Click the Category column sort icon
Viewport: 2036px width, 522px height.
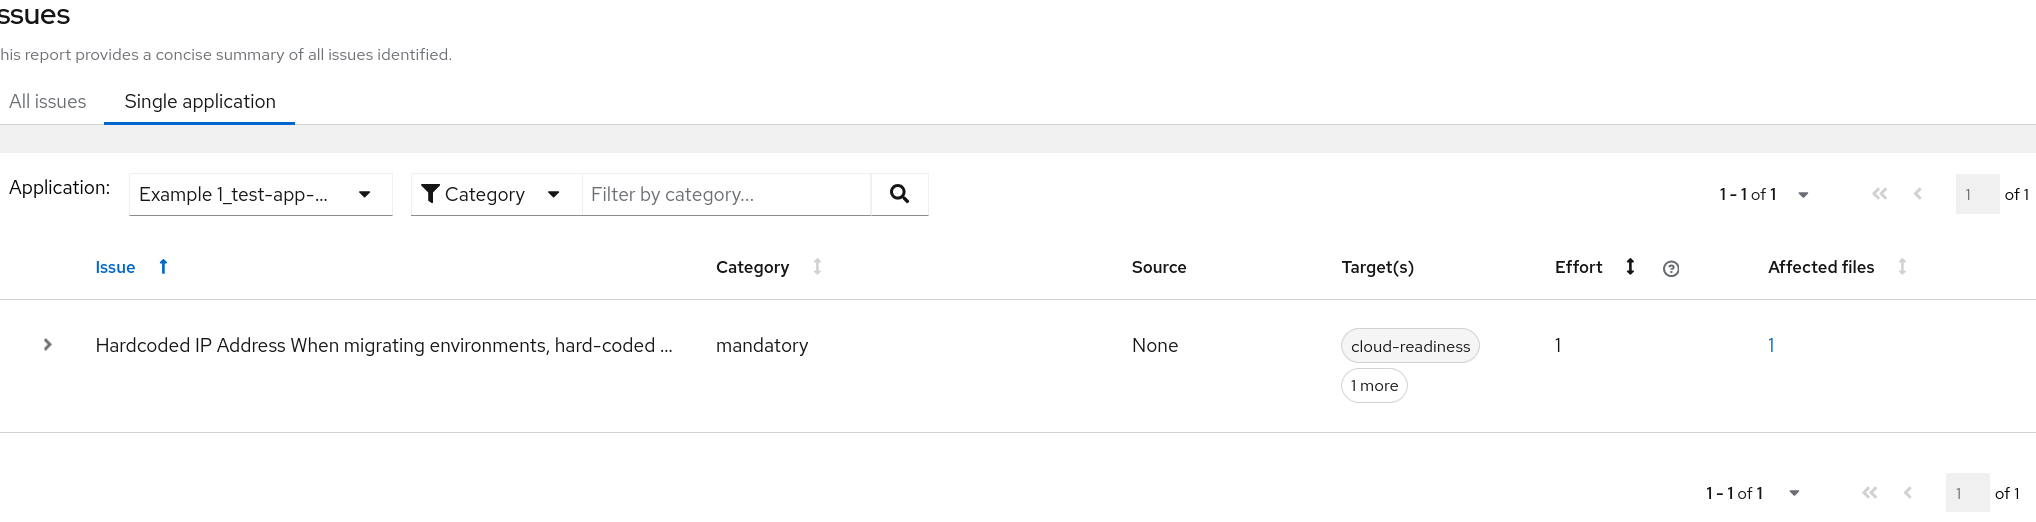pos(817,267)
